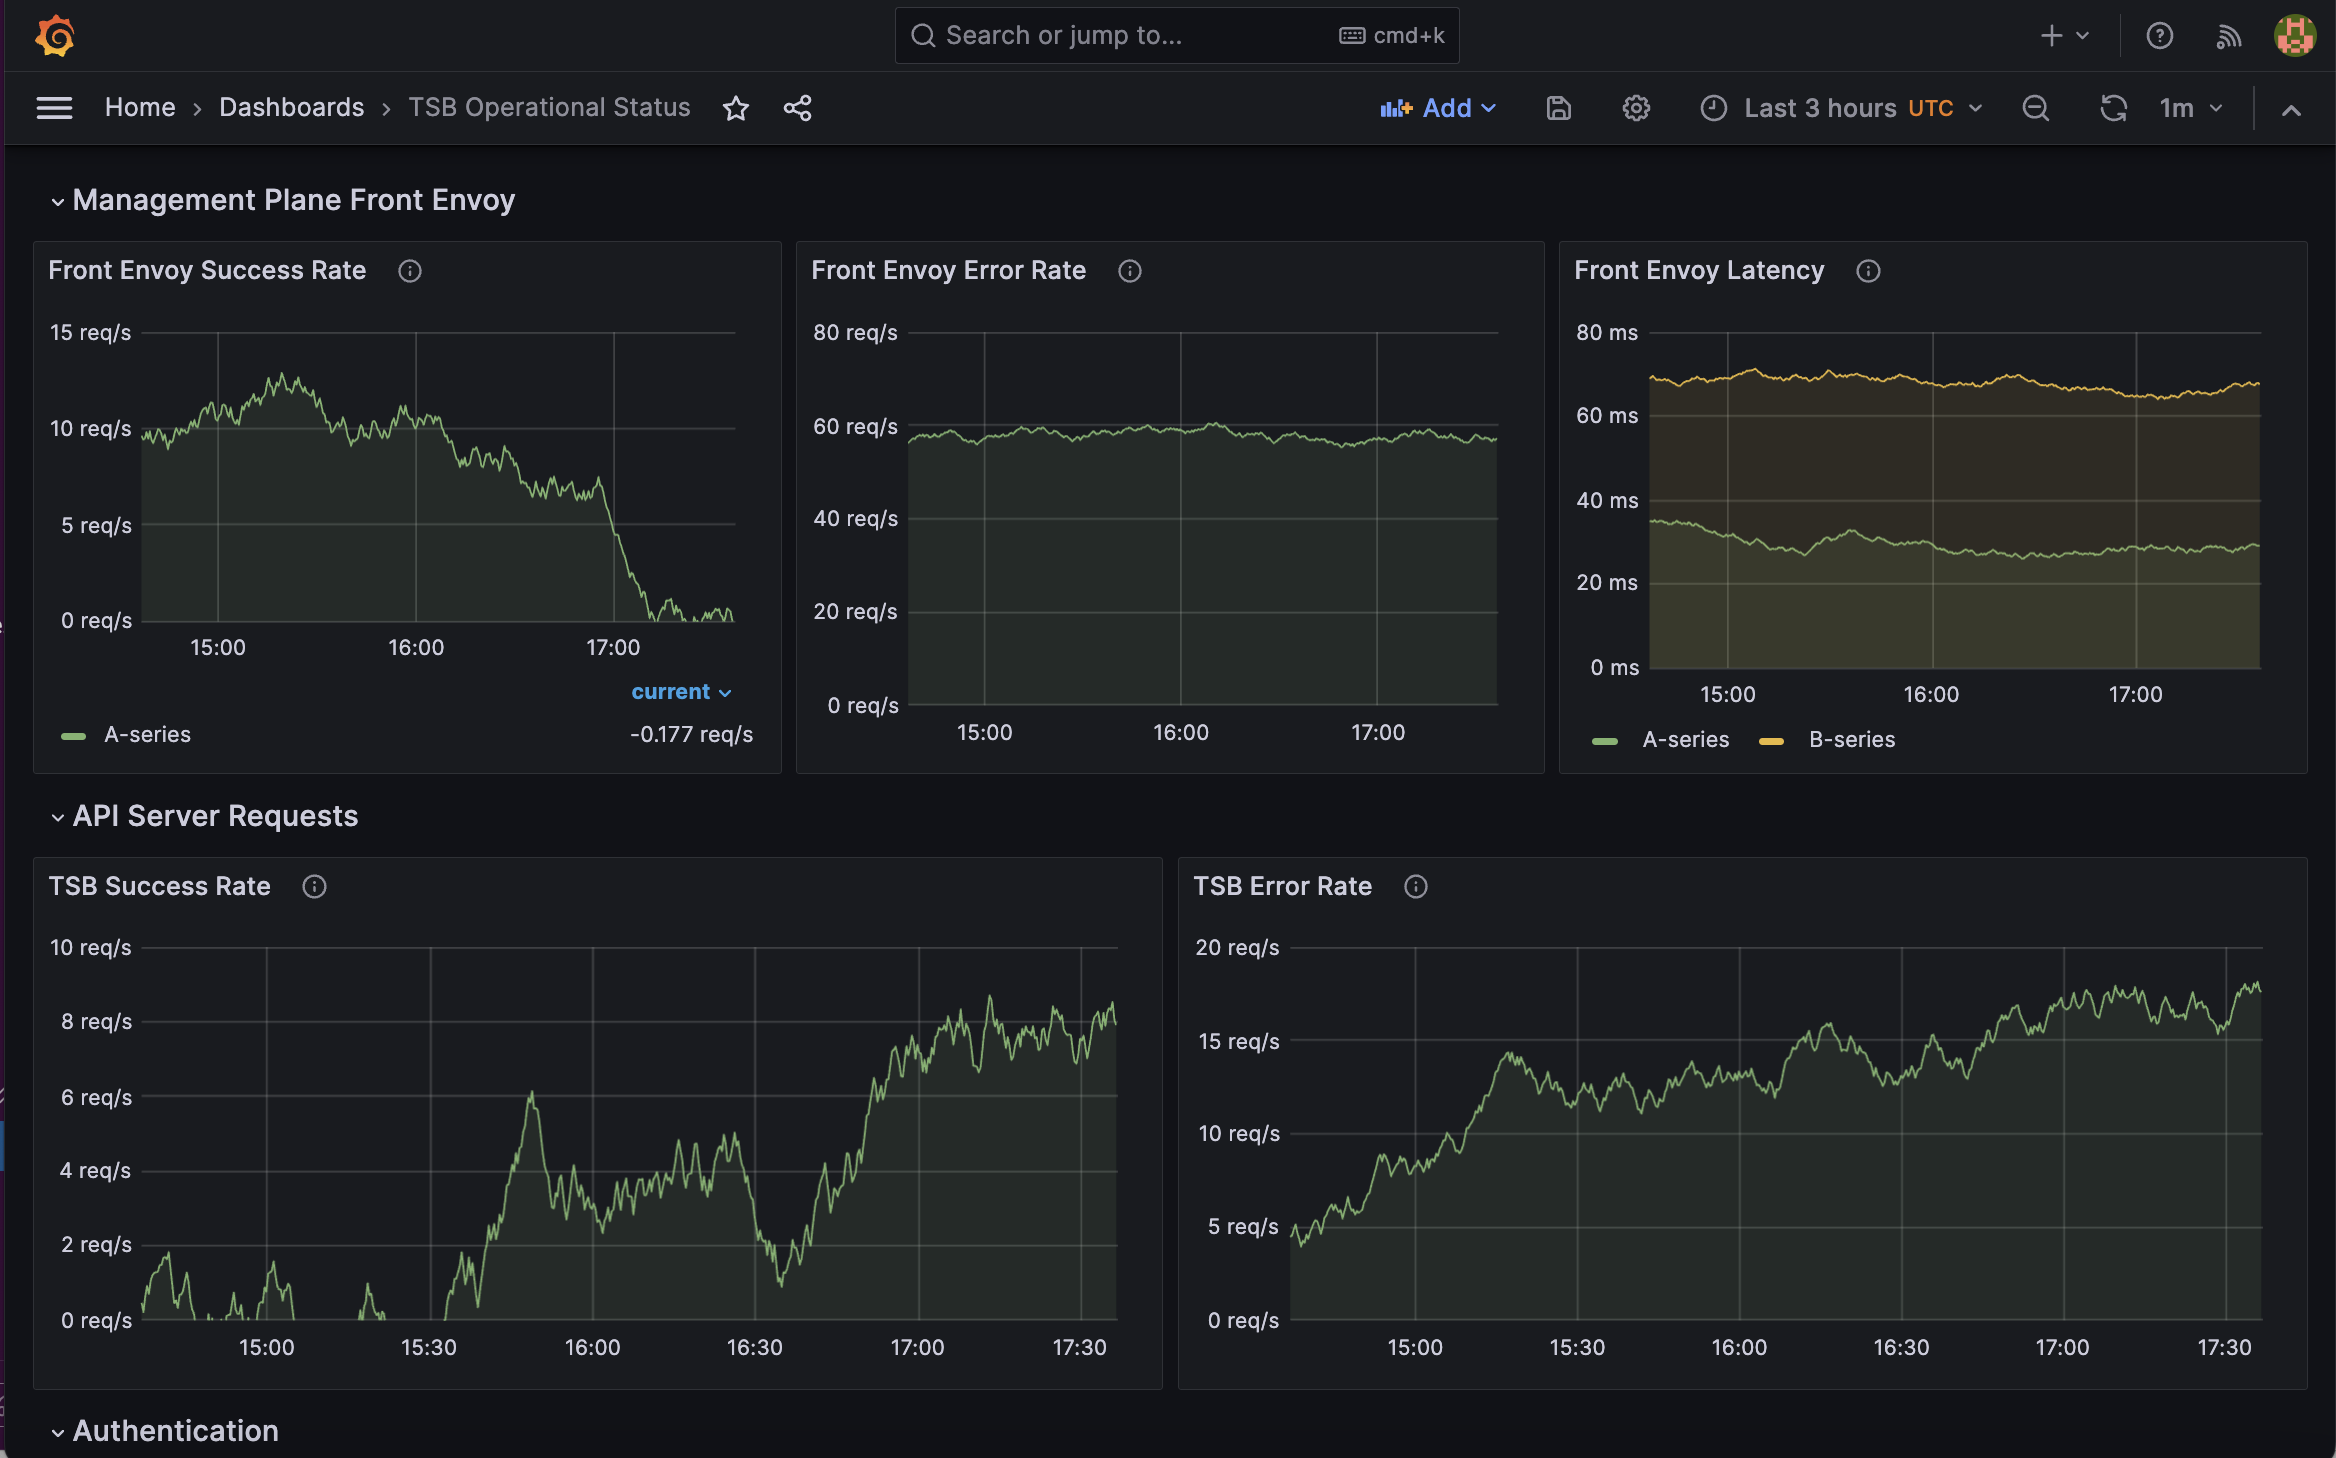Open the help question-mark menu

click(2160, 36)
